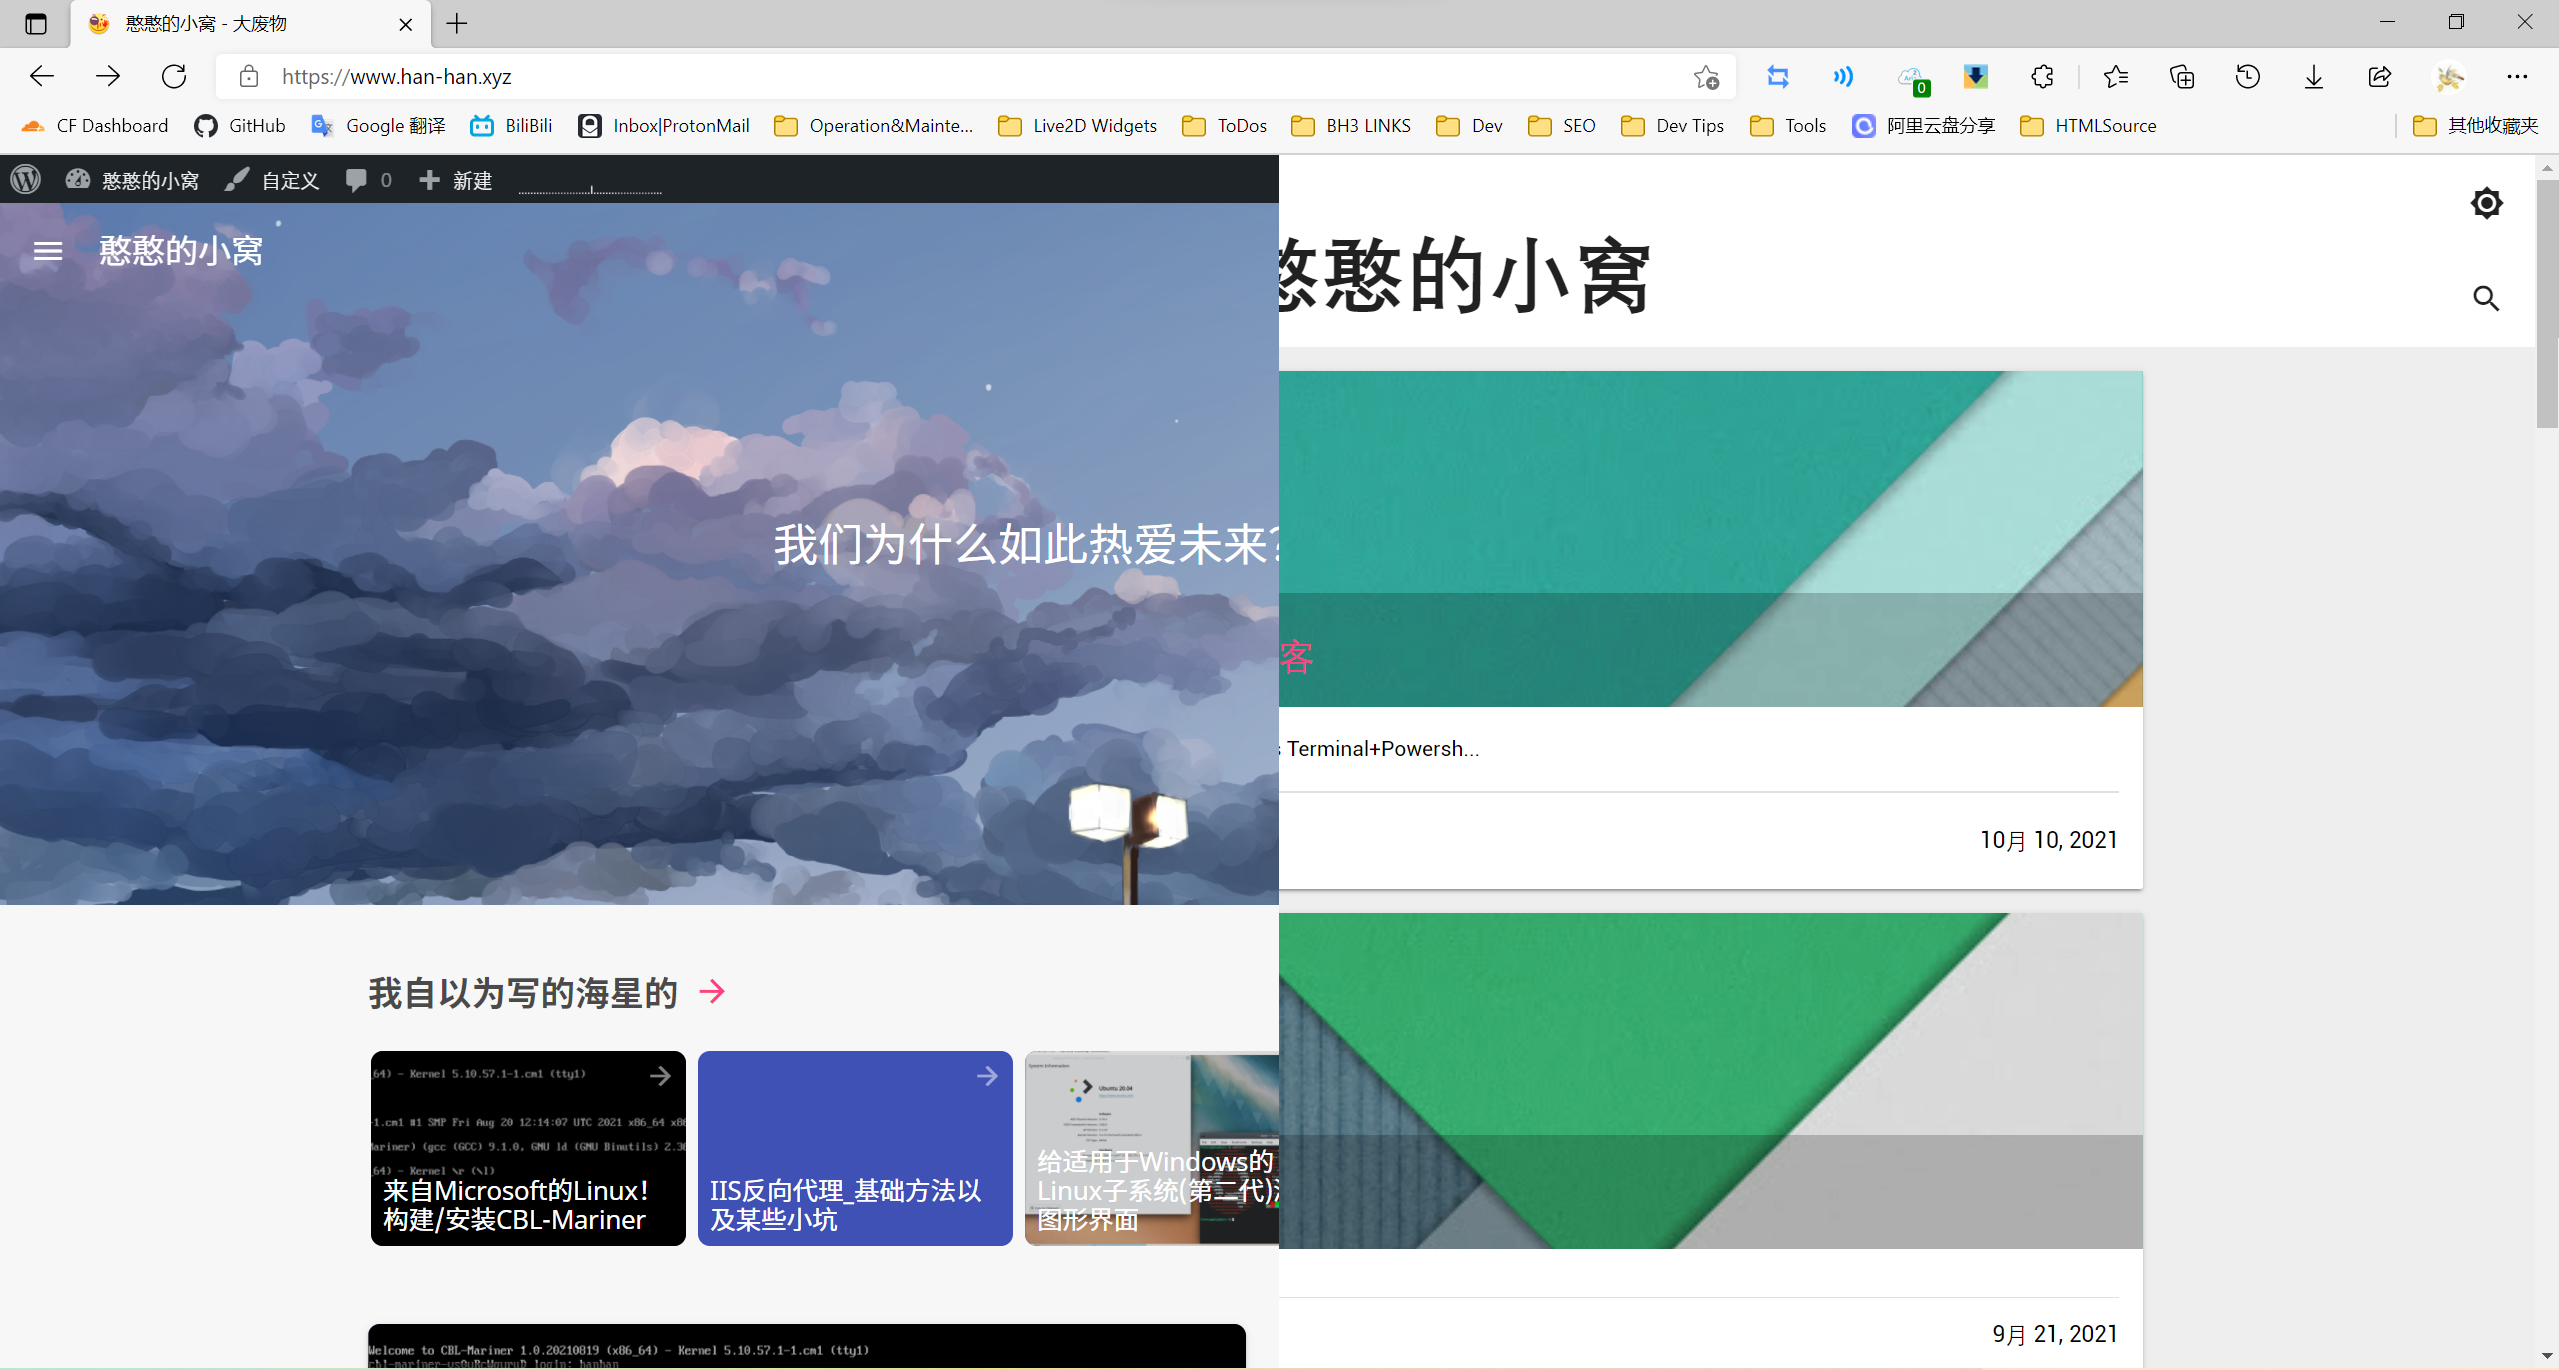Toggle the dark mode sun icon

[2486, 203]
